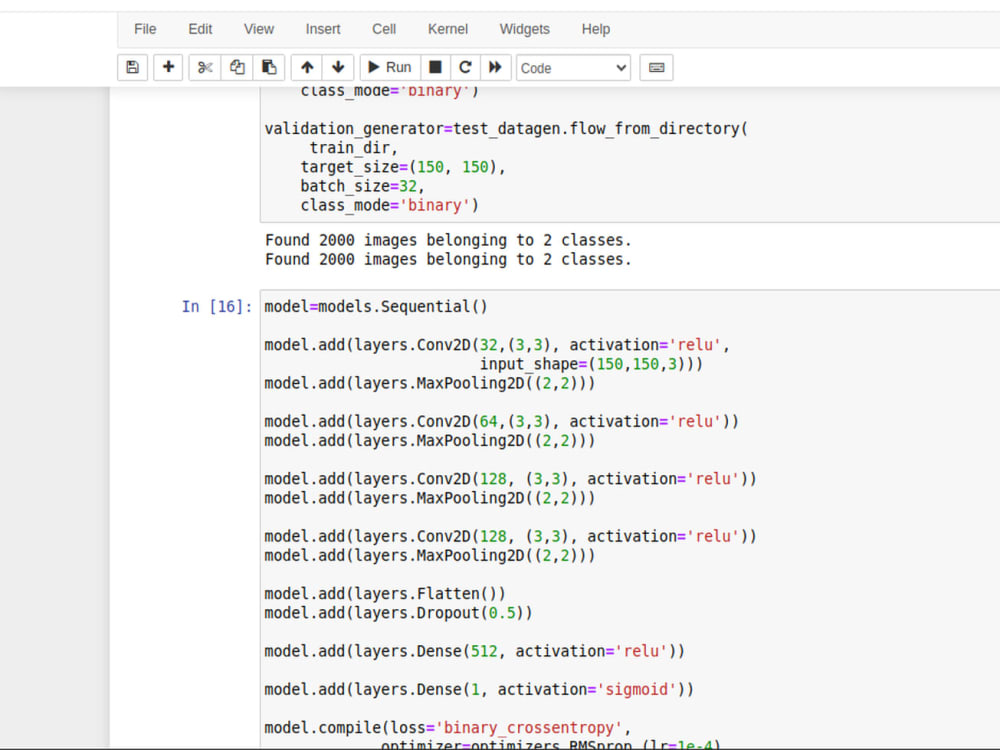Insert a cell below with the plus icon
The width and height of the screenshot is (1000, 750).
(168, 68)
